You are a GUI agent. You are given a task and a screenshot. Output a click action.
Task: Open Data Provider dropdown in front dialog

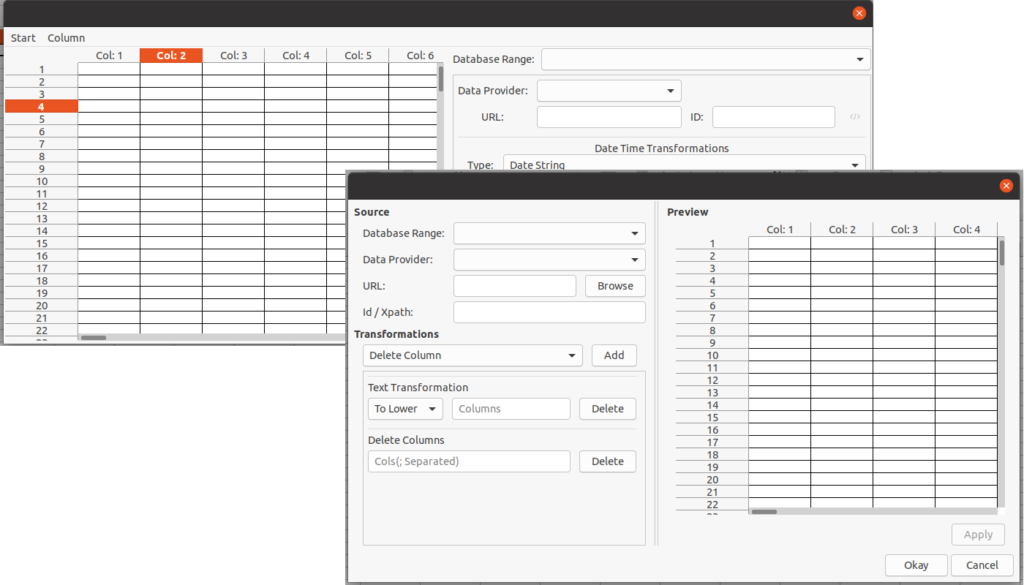point(549,260)
